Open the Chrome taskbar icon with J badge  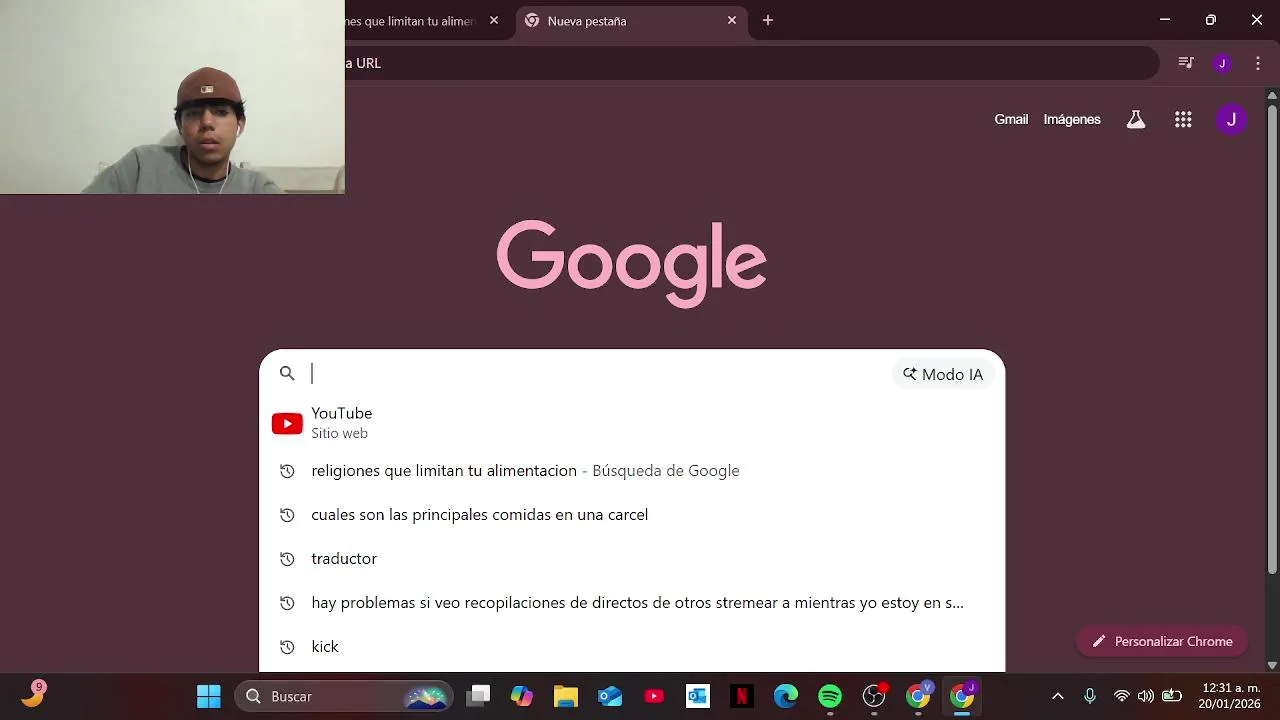[x=962, y=696]
